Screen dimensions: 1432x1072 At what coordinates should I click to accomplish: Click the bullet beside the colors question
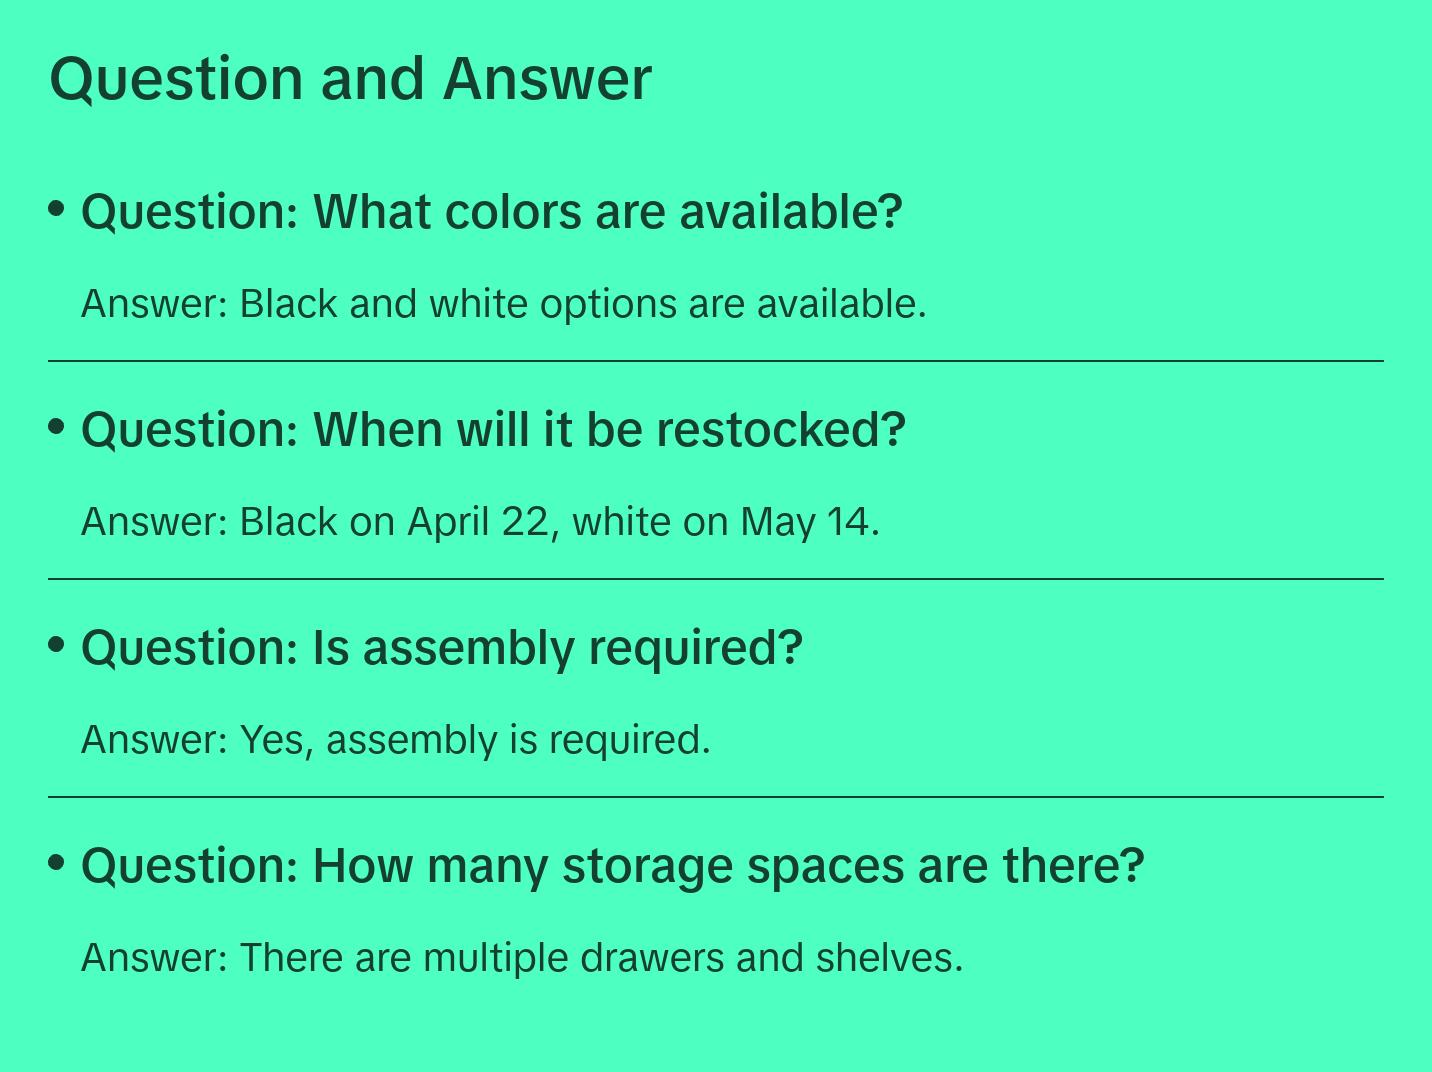pos(57,209)
